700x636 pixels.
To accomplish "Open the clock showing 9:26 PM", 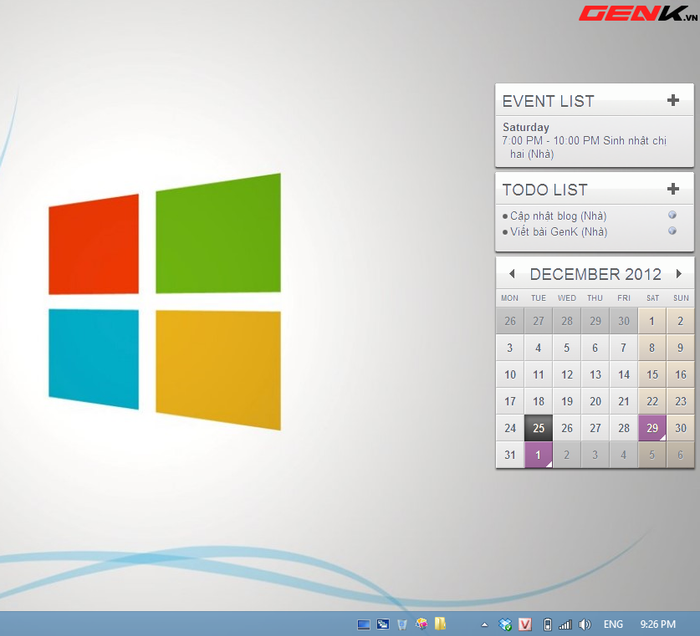I will [x=658, y=624].
